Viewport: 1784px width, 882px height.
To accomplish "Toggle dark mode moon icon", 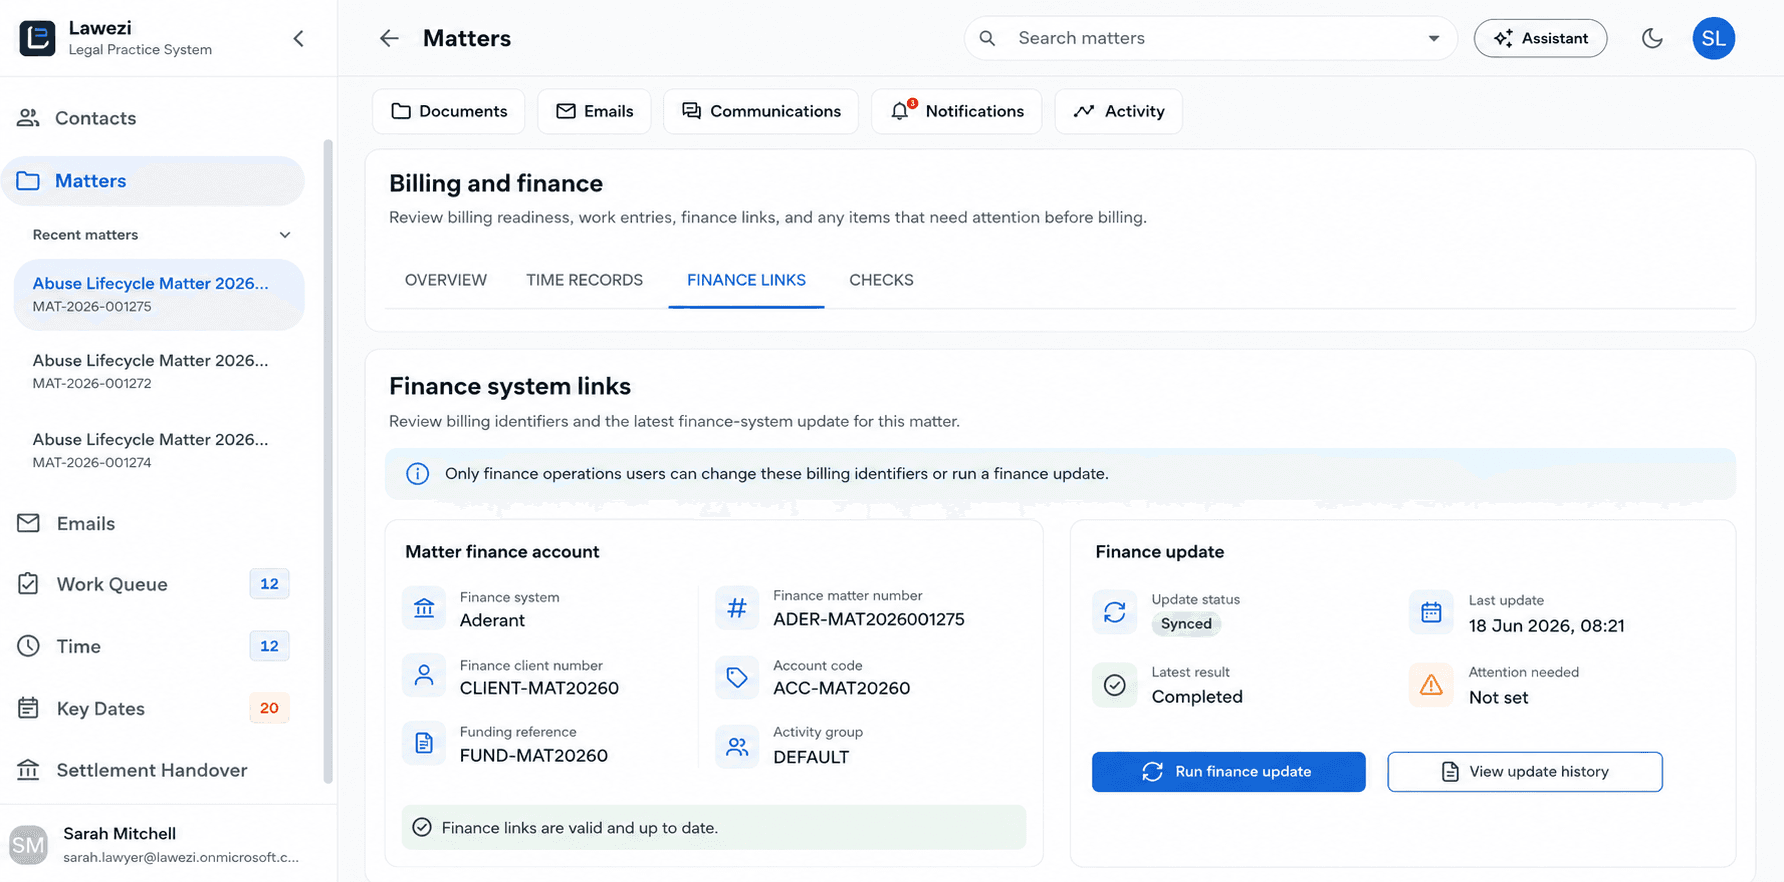I will coord(1652,38).
